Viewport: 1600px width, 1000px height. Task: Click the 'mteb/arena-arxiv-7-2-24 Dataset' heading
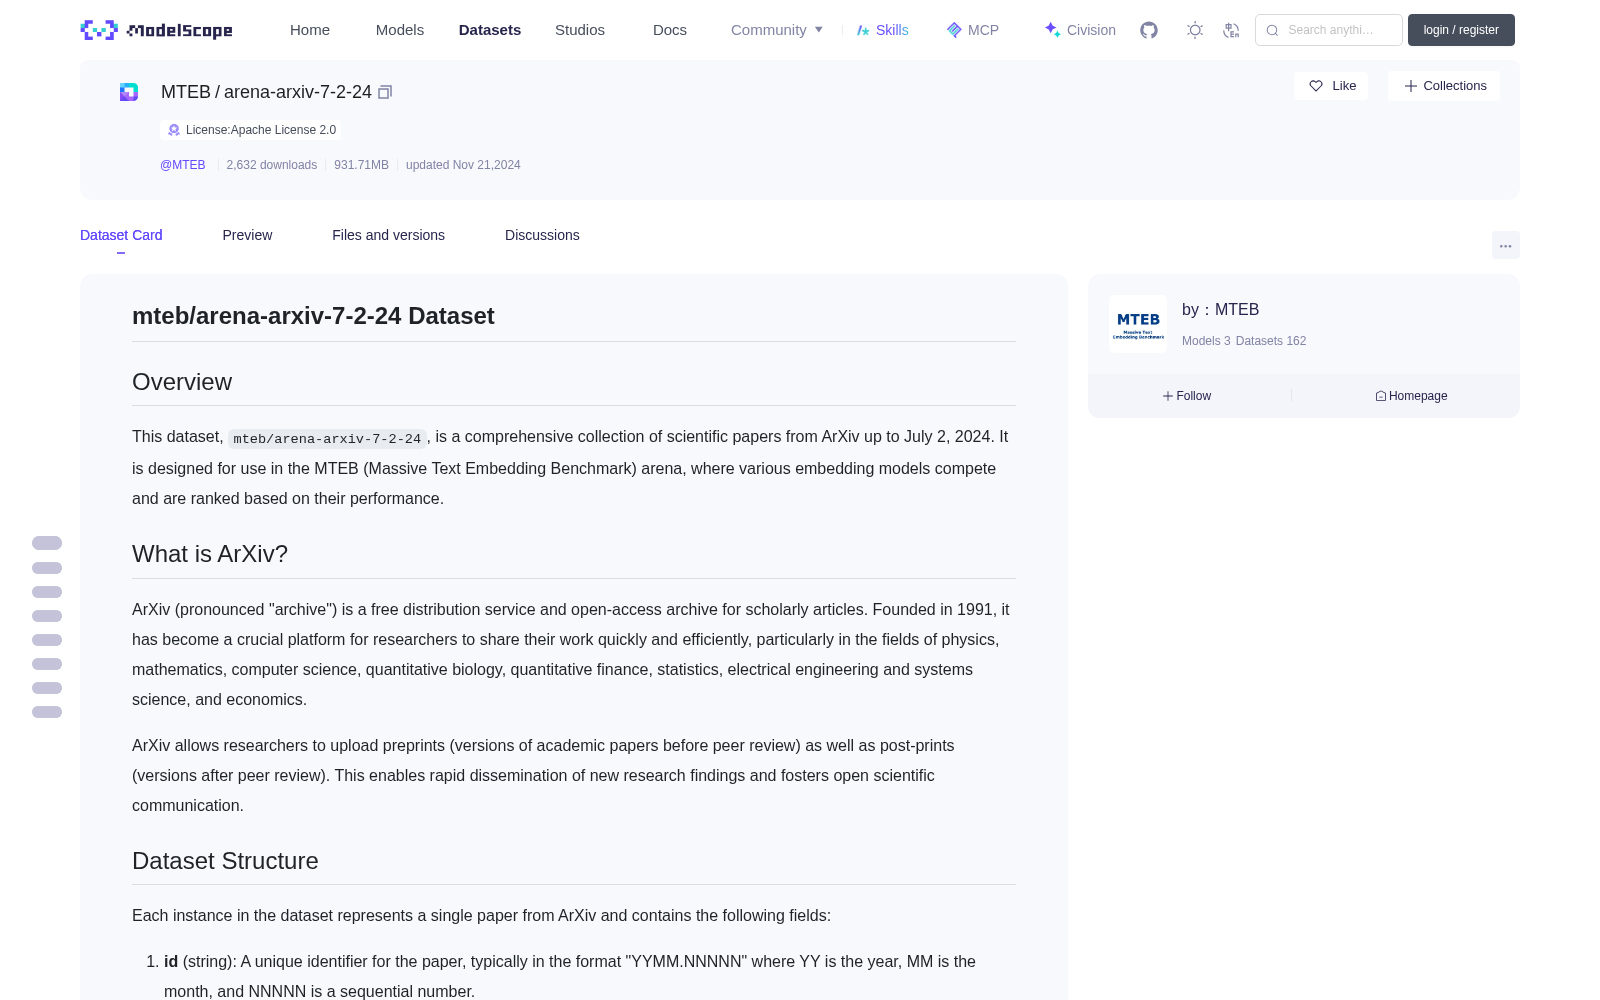point(313,316)
